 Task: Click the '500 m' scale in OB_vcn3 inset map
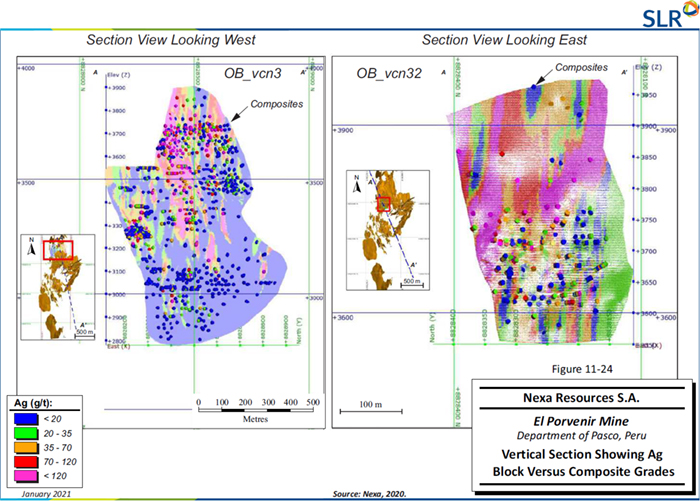tap(84, 334)
